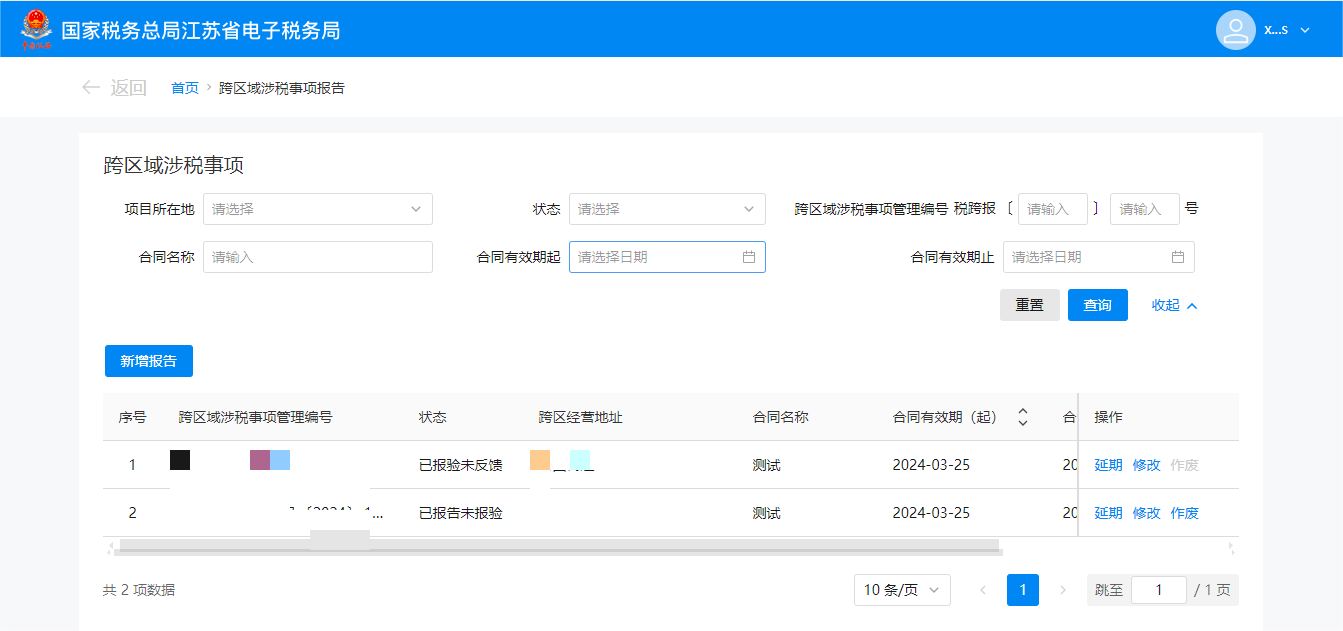
Task: Select page 1 in pagination
Action: pyautogui.click(x=1022, y=590)
